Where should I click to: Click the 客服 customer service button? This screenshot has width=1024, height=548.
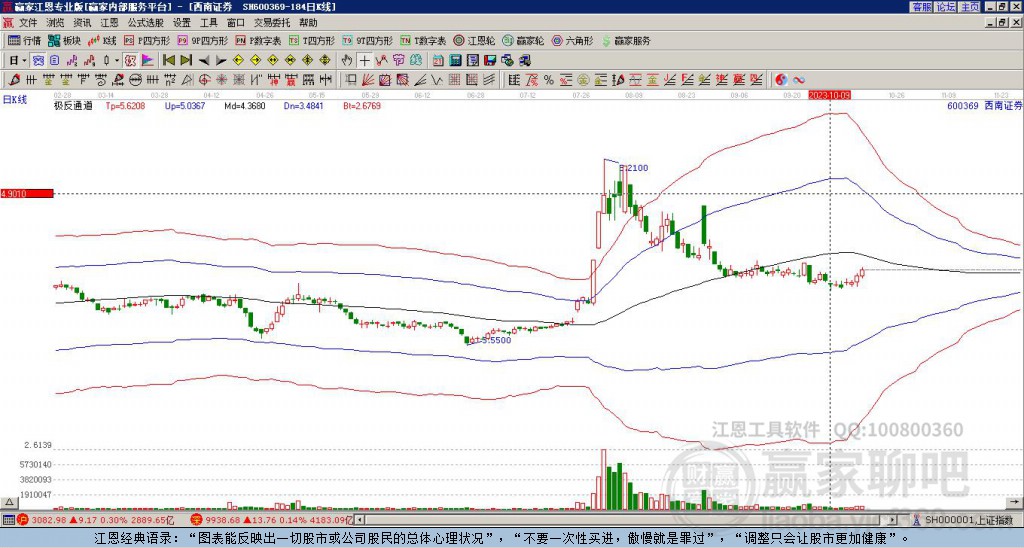pos(921,7)
